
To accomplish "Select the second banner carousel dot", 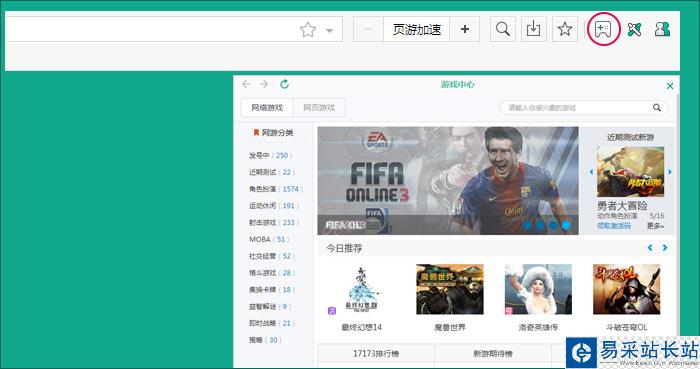I will [540, 225].
